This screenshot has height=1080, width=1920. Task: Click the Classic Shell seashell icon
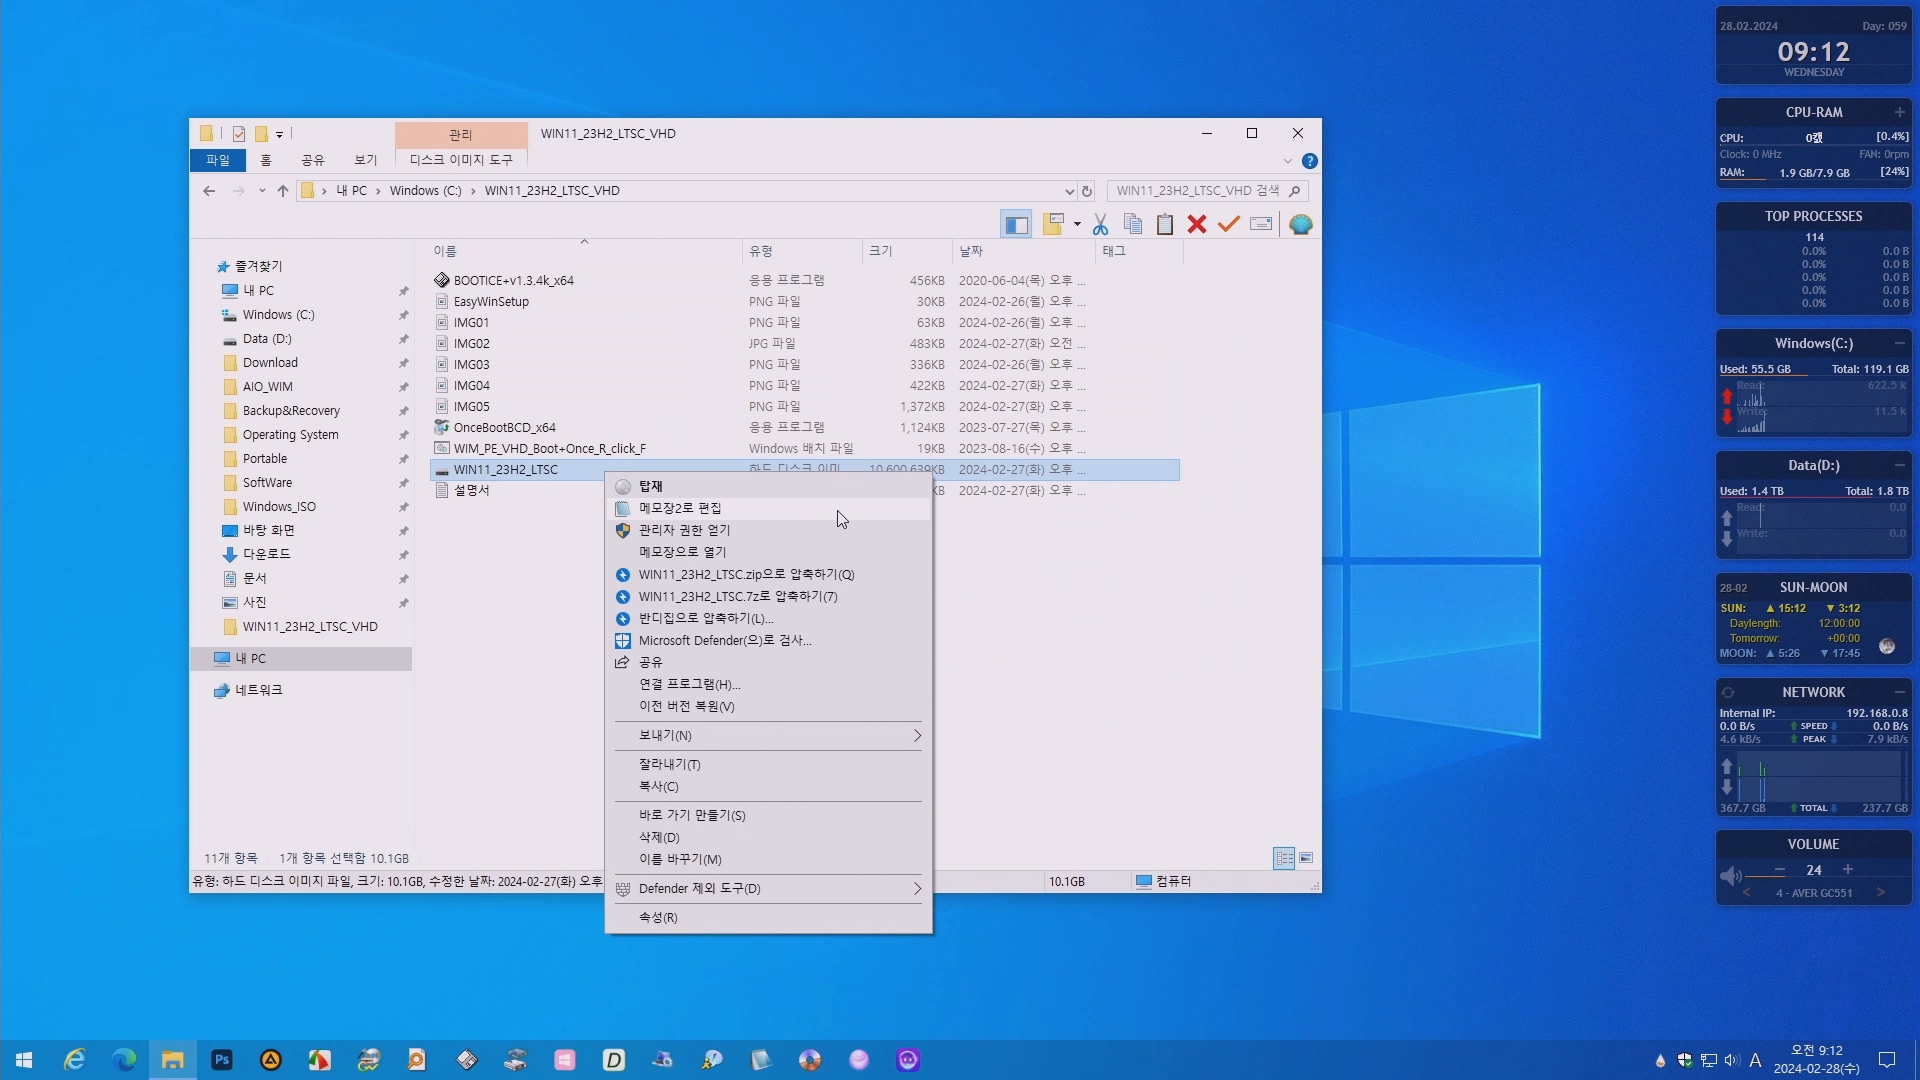click(x=1300, y=225)
